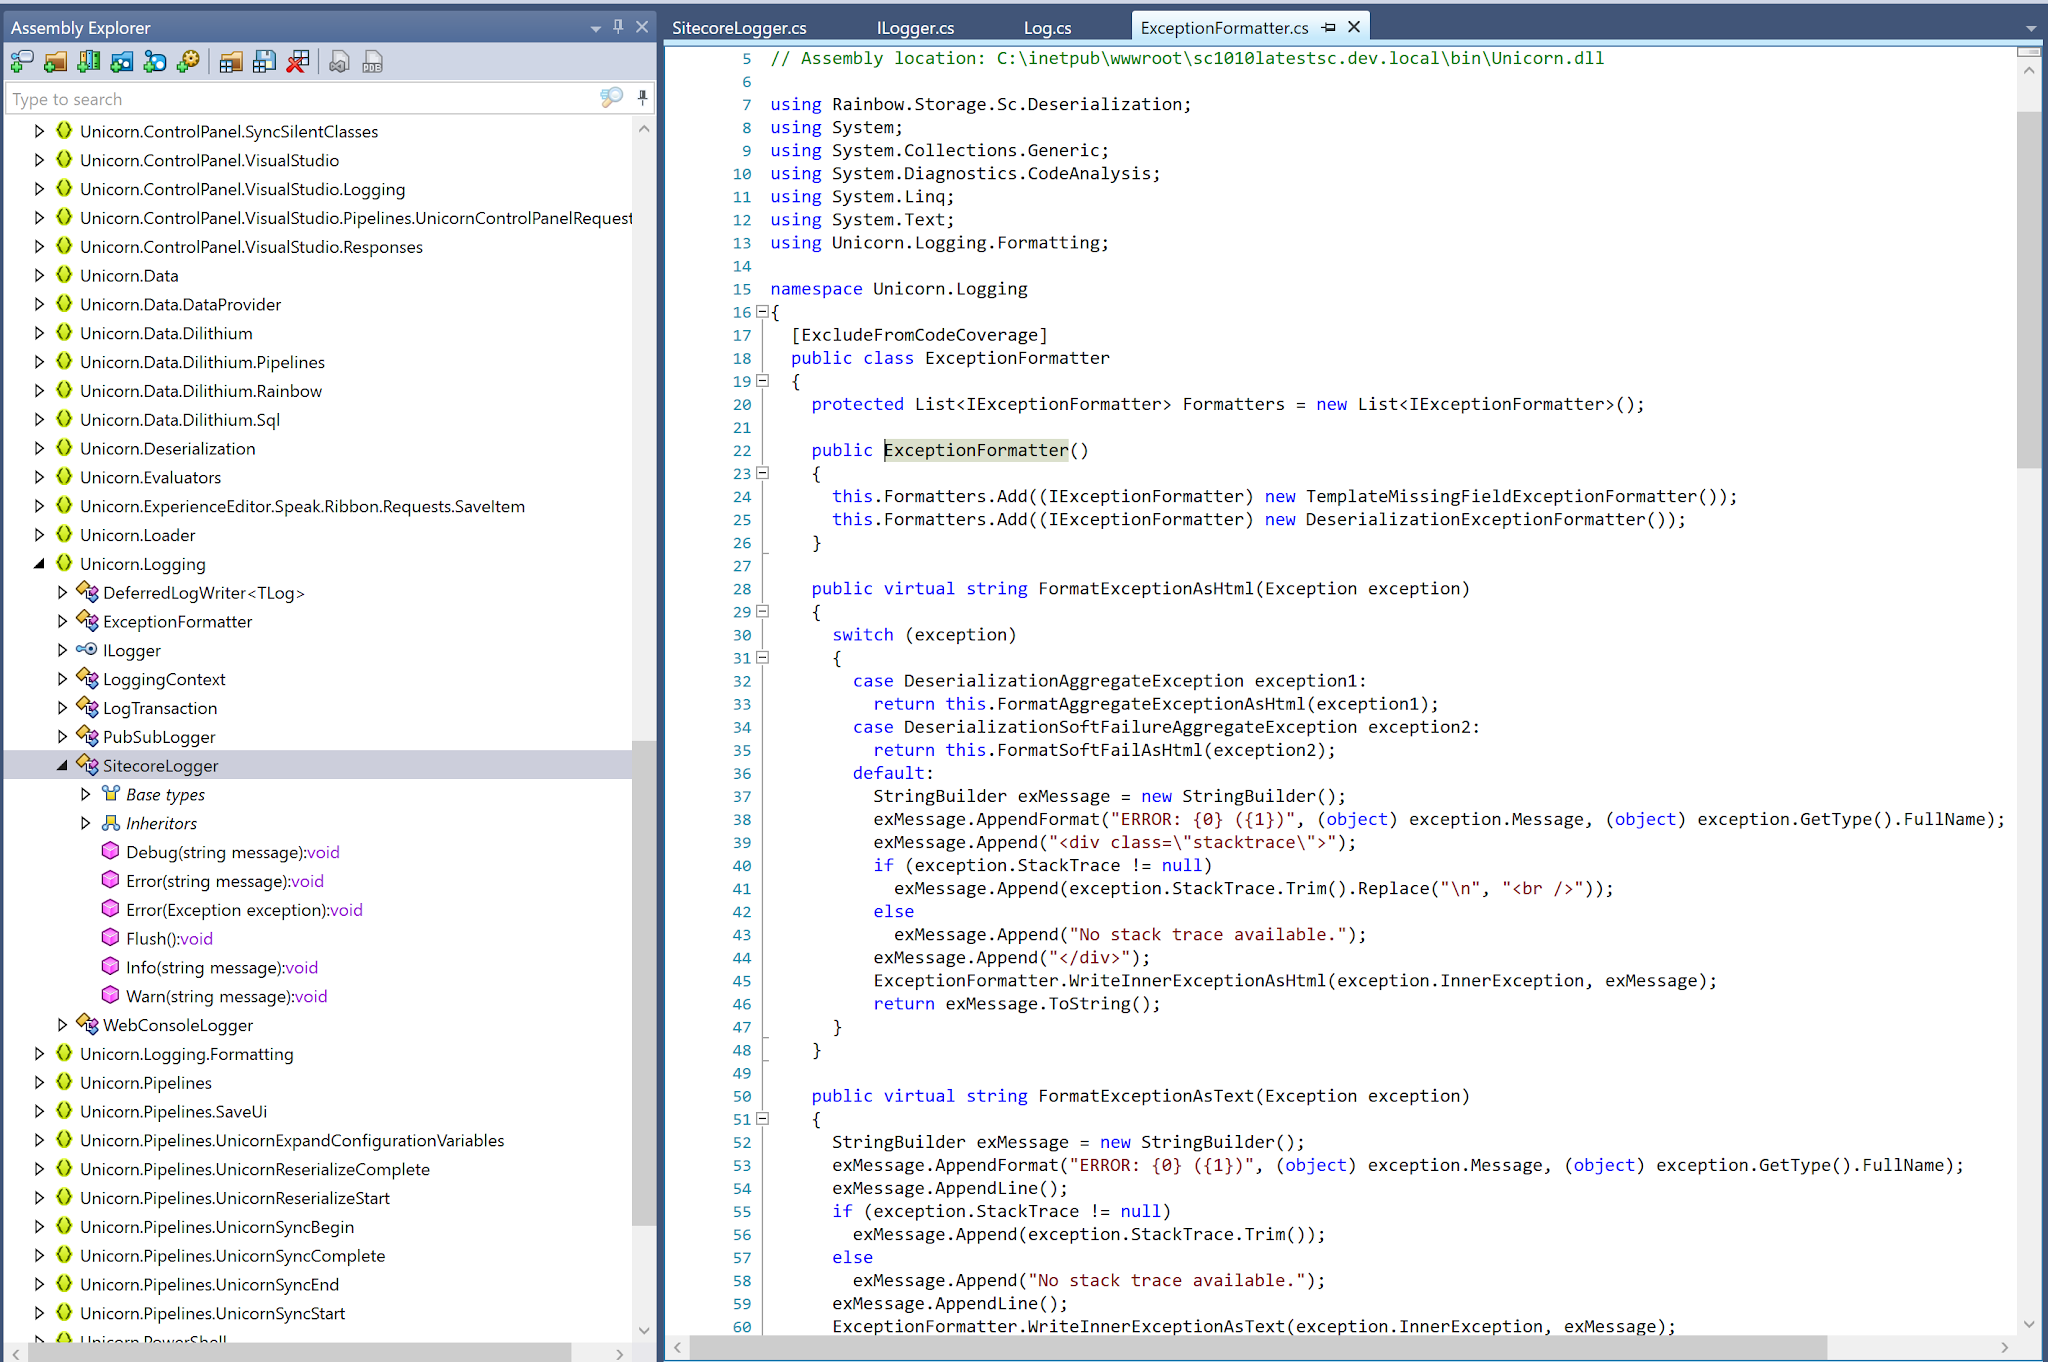Expand Unicorn.Data.Dilithium.Sql namespace
2048x1362 pixels.
39,419
